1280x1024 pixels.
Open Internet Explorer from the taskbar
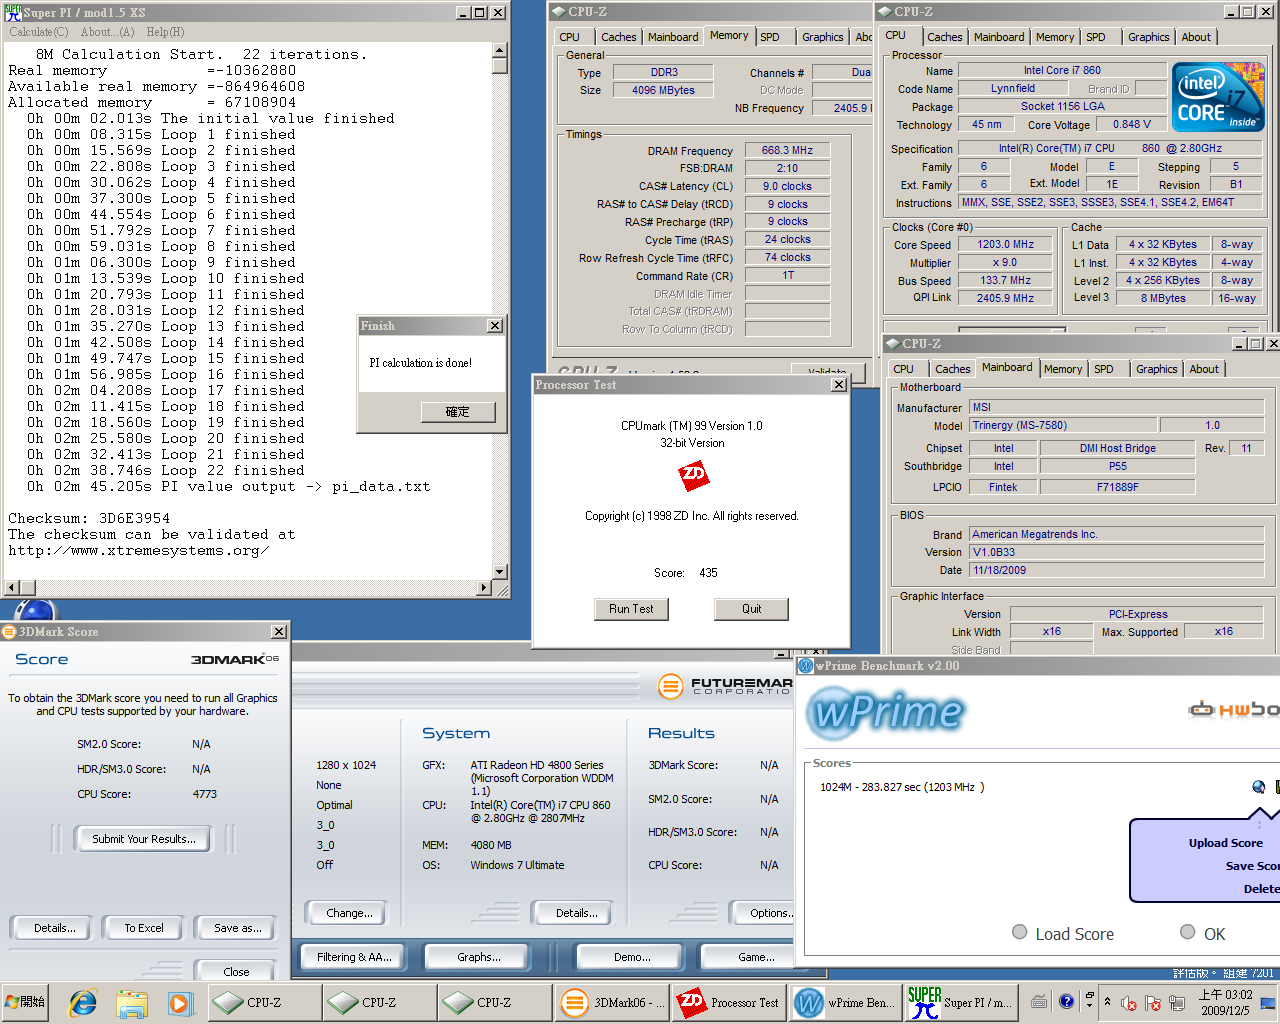click(83, 1002)
